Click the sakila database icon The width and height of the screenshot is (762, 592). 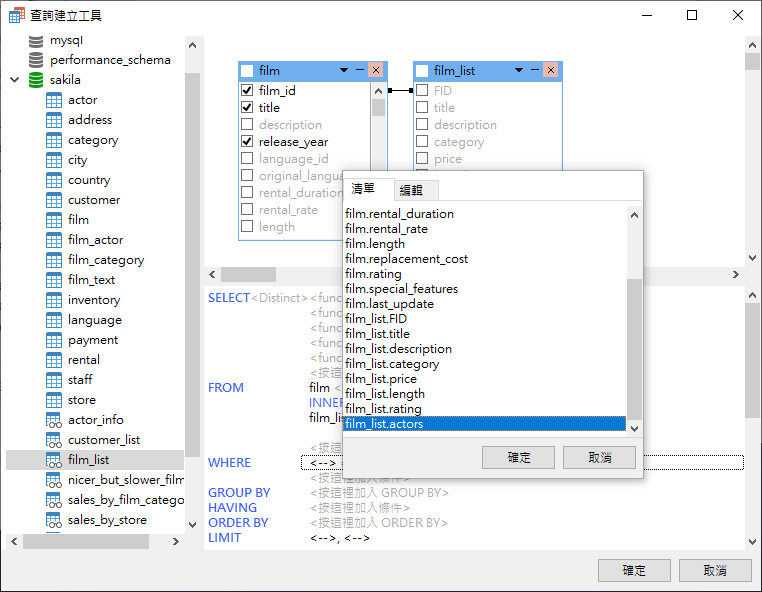click(36, 80)
